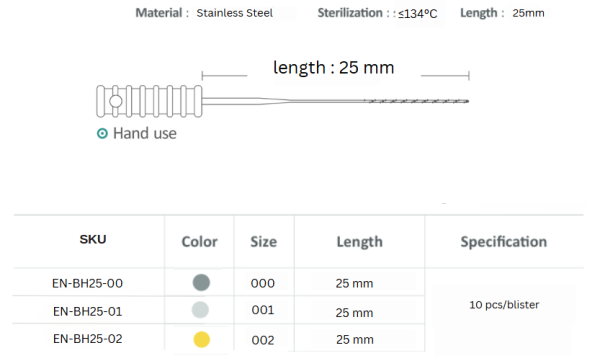Viewport: 600px width, 361px height.
Task: Click the Hand use teal circle icon
Action: (x=102, y=133)
